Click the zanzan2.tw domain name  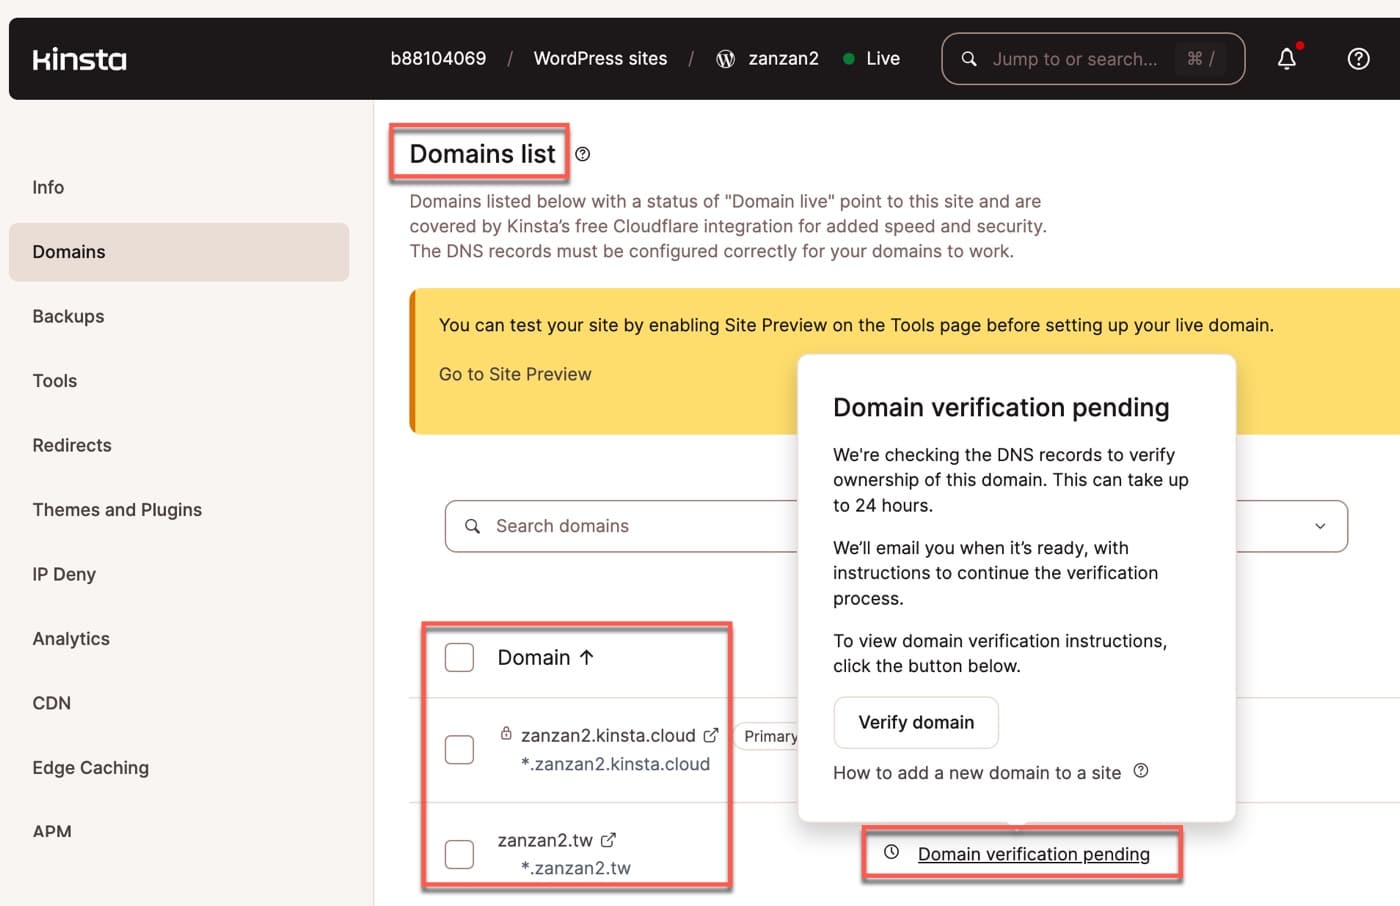tap(545, 840)
